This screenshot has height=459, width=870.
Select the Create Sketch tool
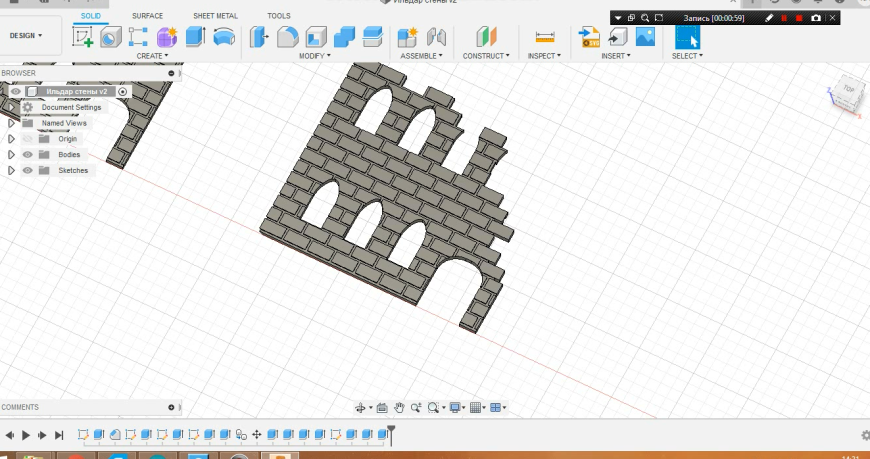pos(83,37)
